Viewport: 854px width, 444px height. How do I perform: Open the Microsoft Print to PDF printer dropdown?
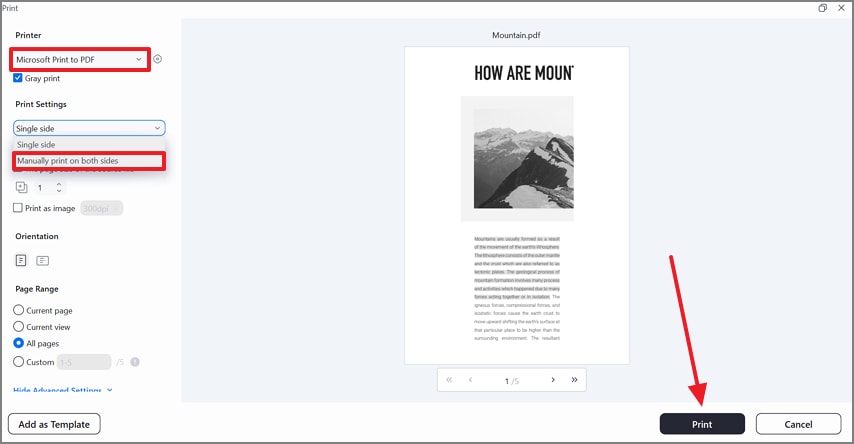pyautogui.click(x=80, y=59)
